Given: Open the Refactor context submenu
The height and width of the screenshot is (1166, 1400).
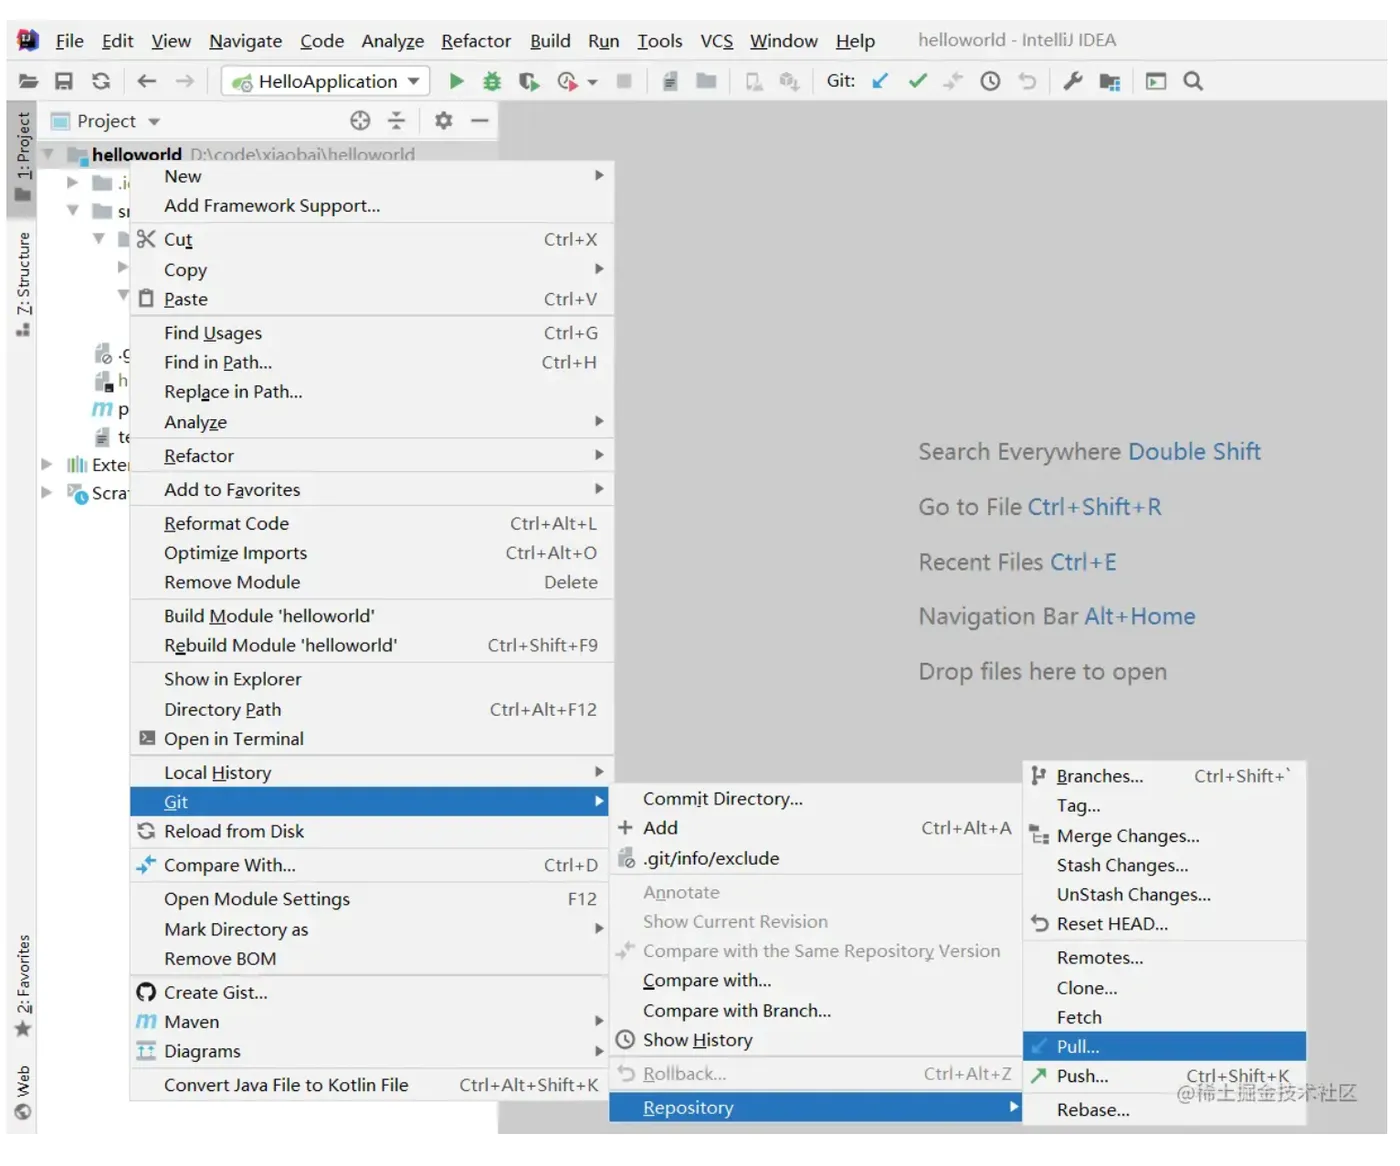Looking at the screenshot, I should [372, 456].
